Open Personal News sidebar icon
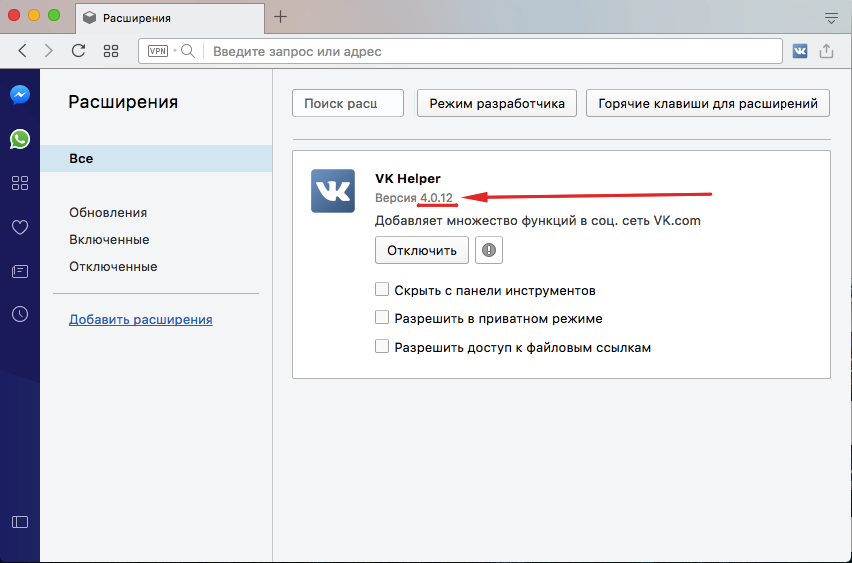This screenshot has width=852, height=563. (x=20, y=271)
